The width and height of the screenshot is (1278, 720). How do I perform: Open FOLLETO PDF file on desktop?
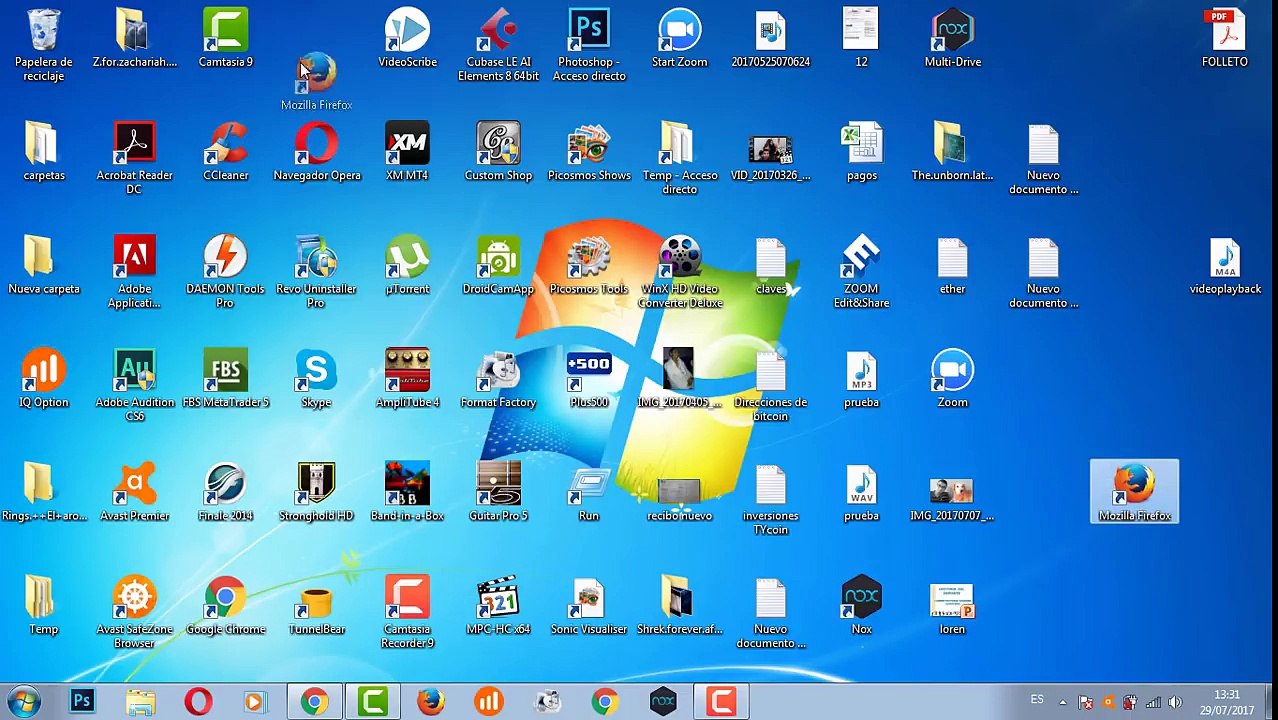coord(1225,38)
